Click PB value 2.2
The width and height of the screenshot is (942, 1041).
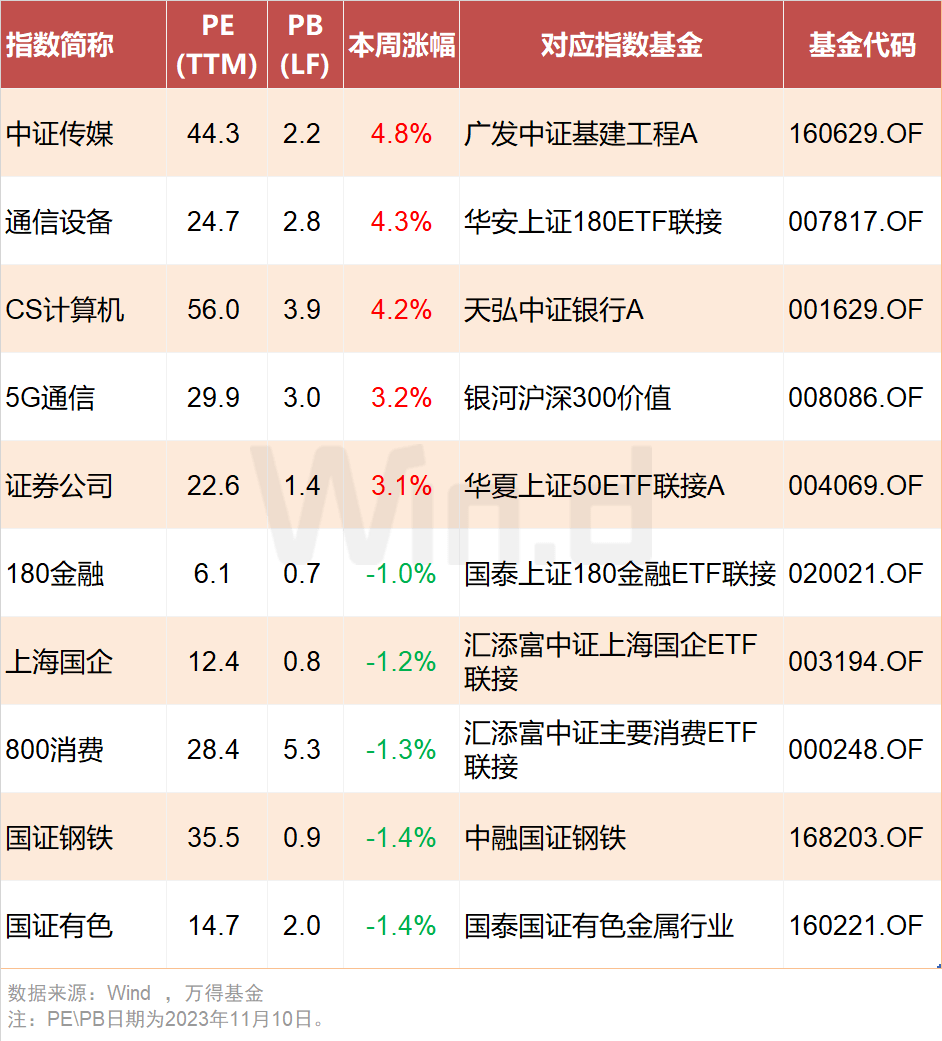pyautogui.click(x=302, y=133)
